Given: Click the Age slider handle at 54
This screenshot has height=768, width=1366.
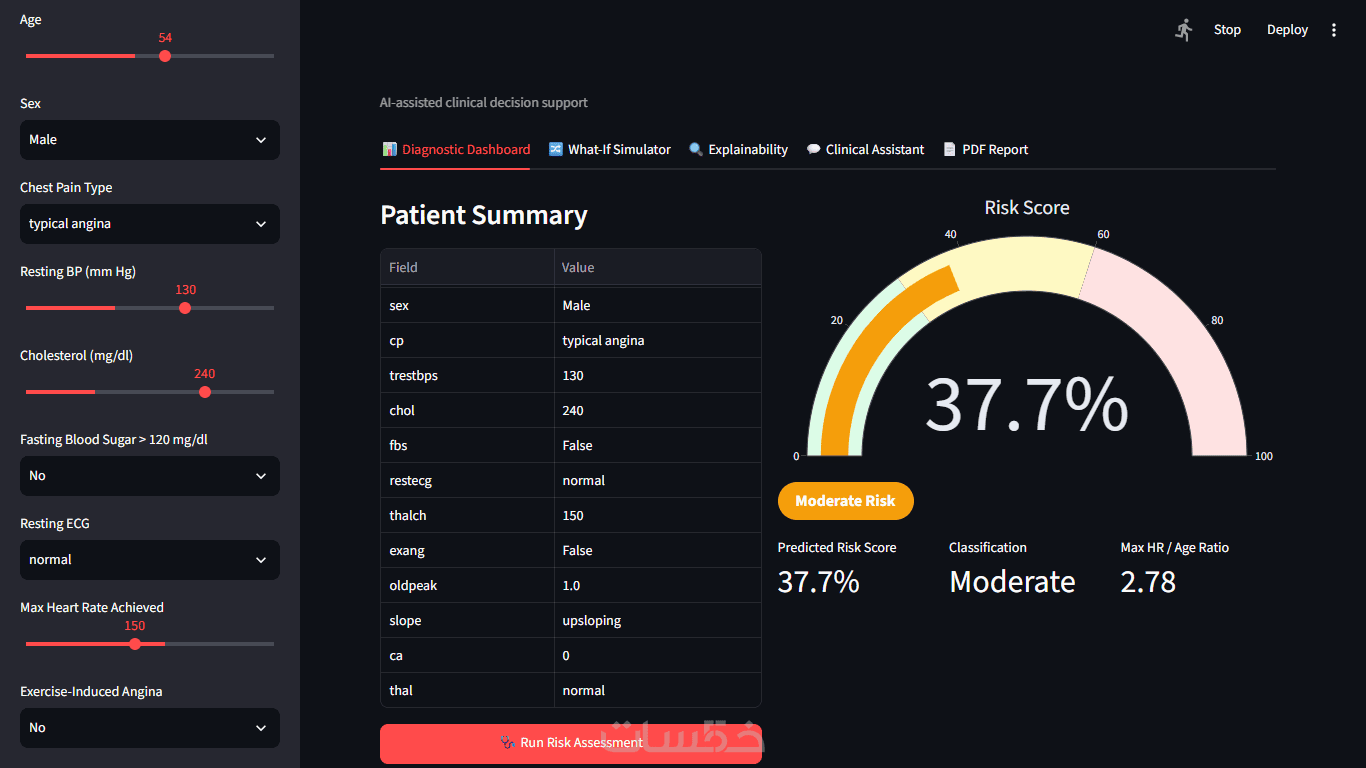Looking at the screenshot, I should point(165,56).
